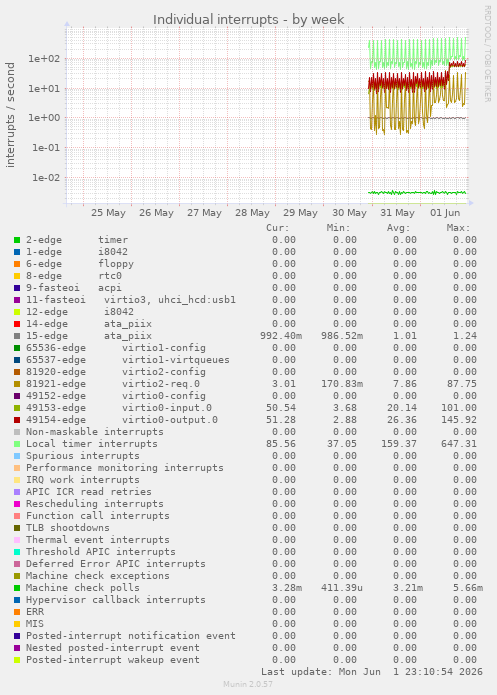Viewport: 497px width, 695px height.
Task: Click the olive swatch for virtio0-input.0
Action: pos(17,408)
